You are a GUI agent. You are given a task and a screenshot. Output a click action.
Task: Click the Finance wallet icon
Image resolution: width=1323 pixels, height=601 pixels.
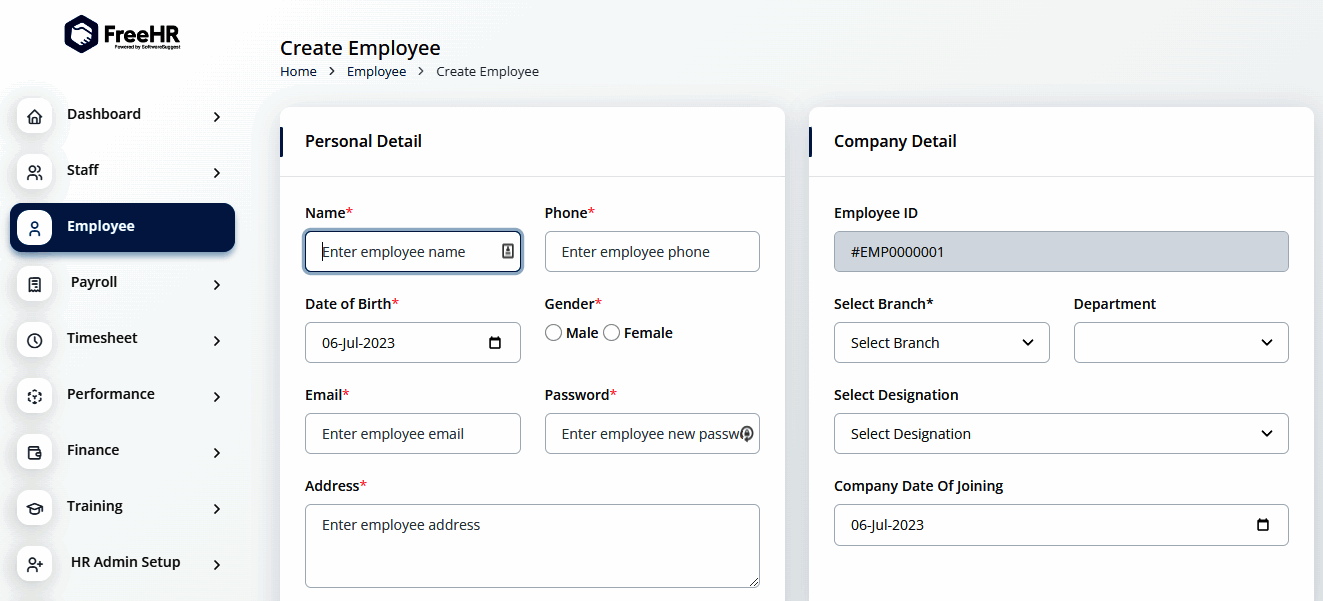coord(35,453)
